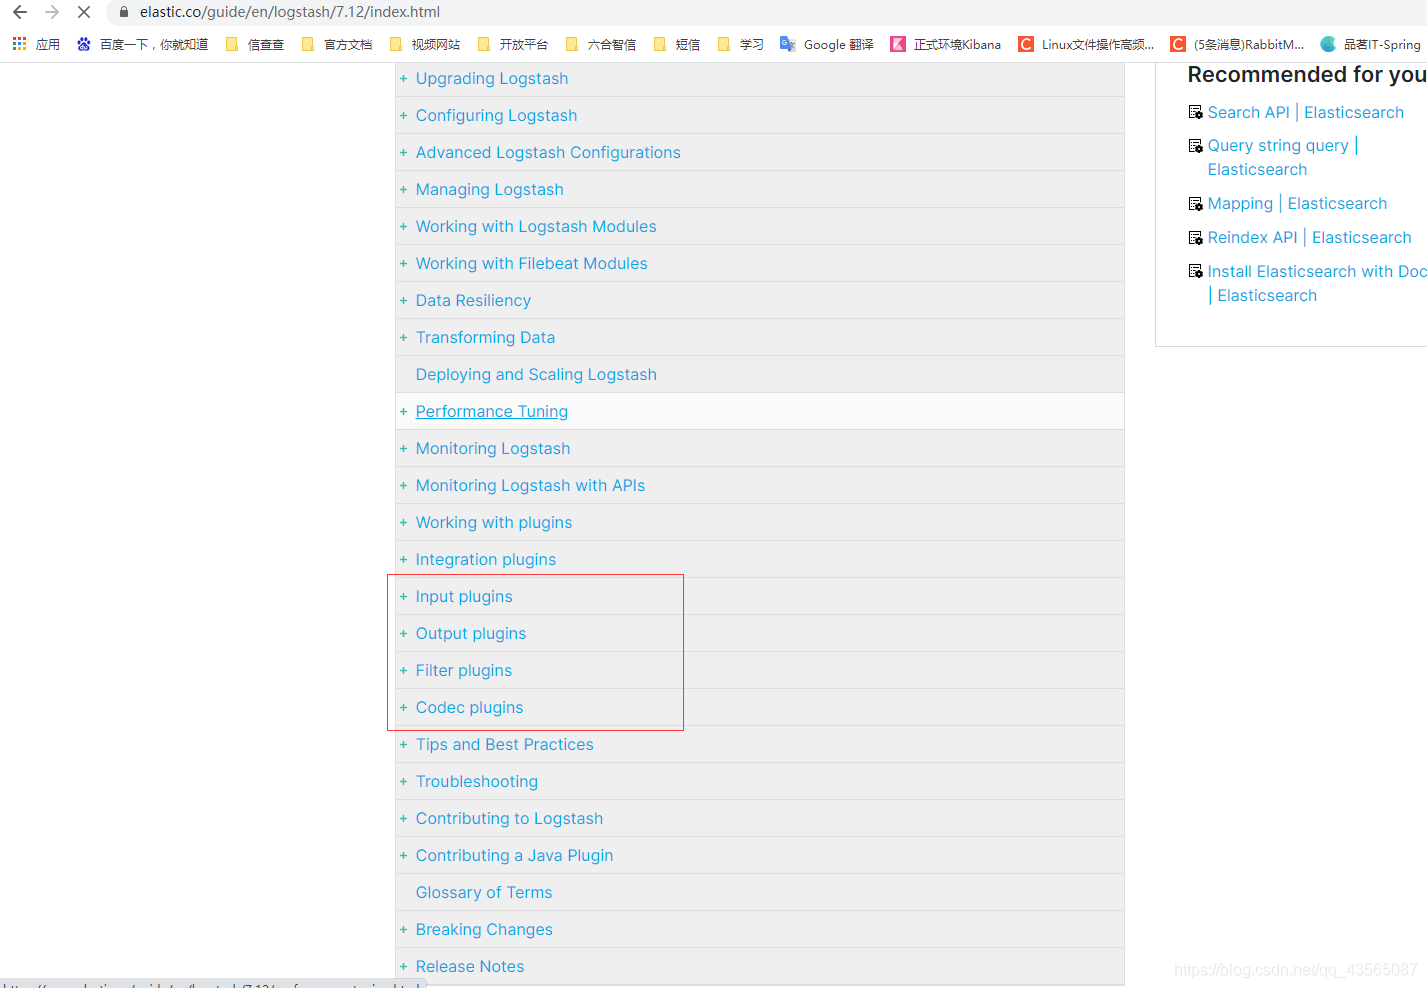Open Integration plugins link
Screen dimensions: 1427x988
(x=486, y=559)
